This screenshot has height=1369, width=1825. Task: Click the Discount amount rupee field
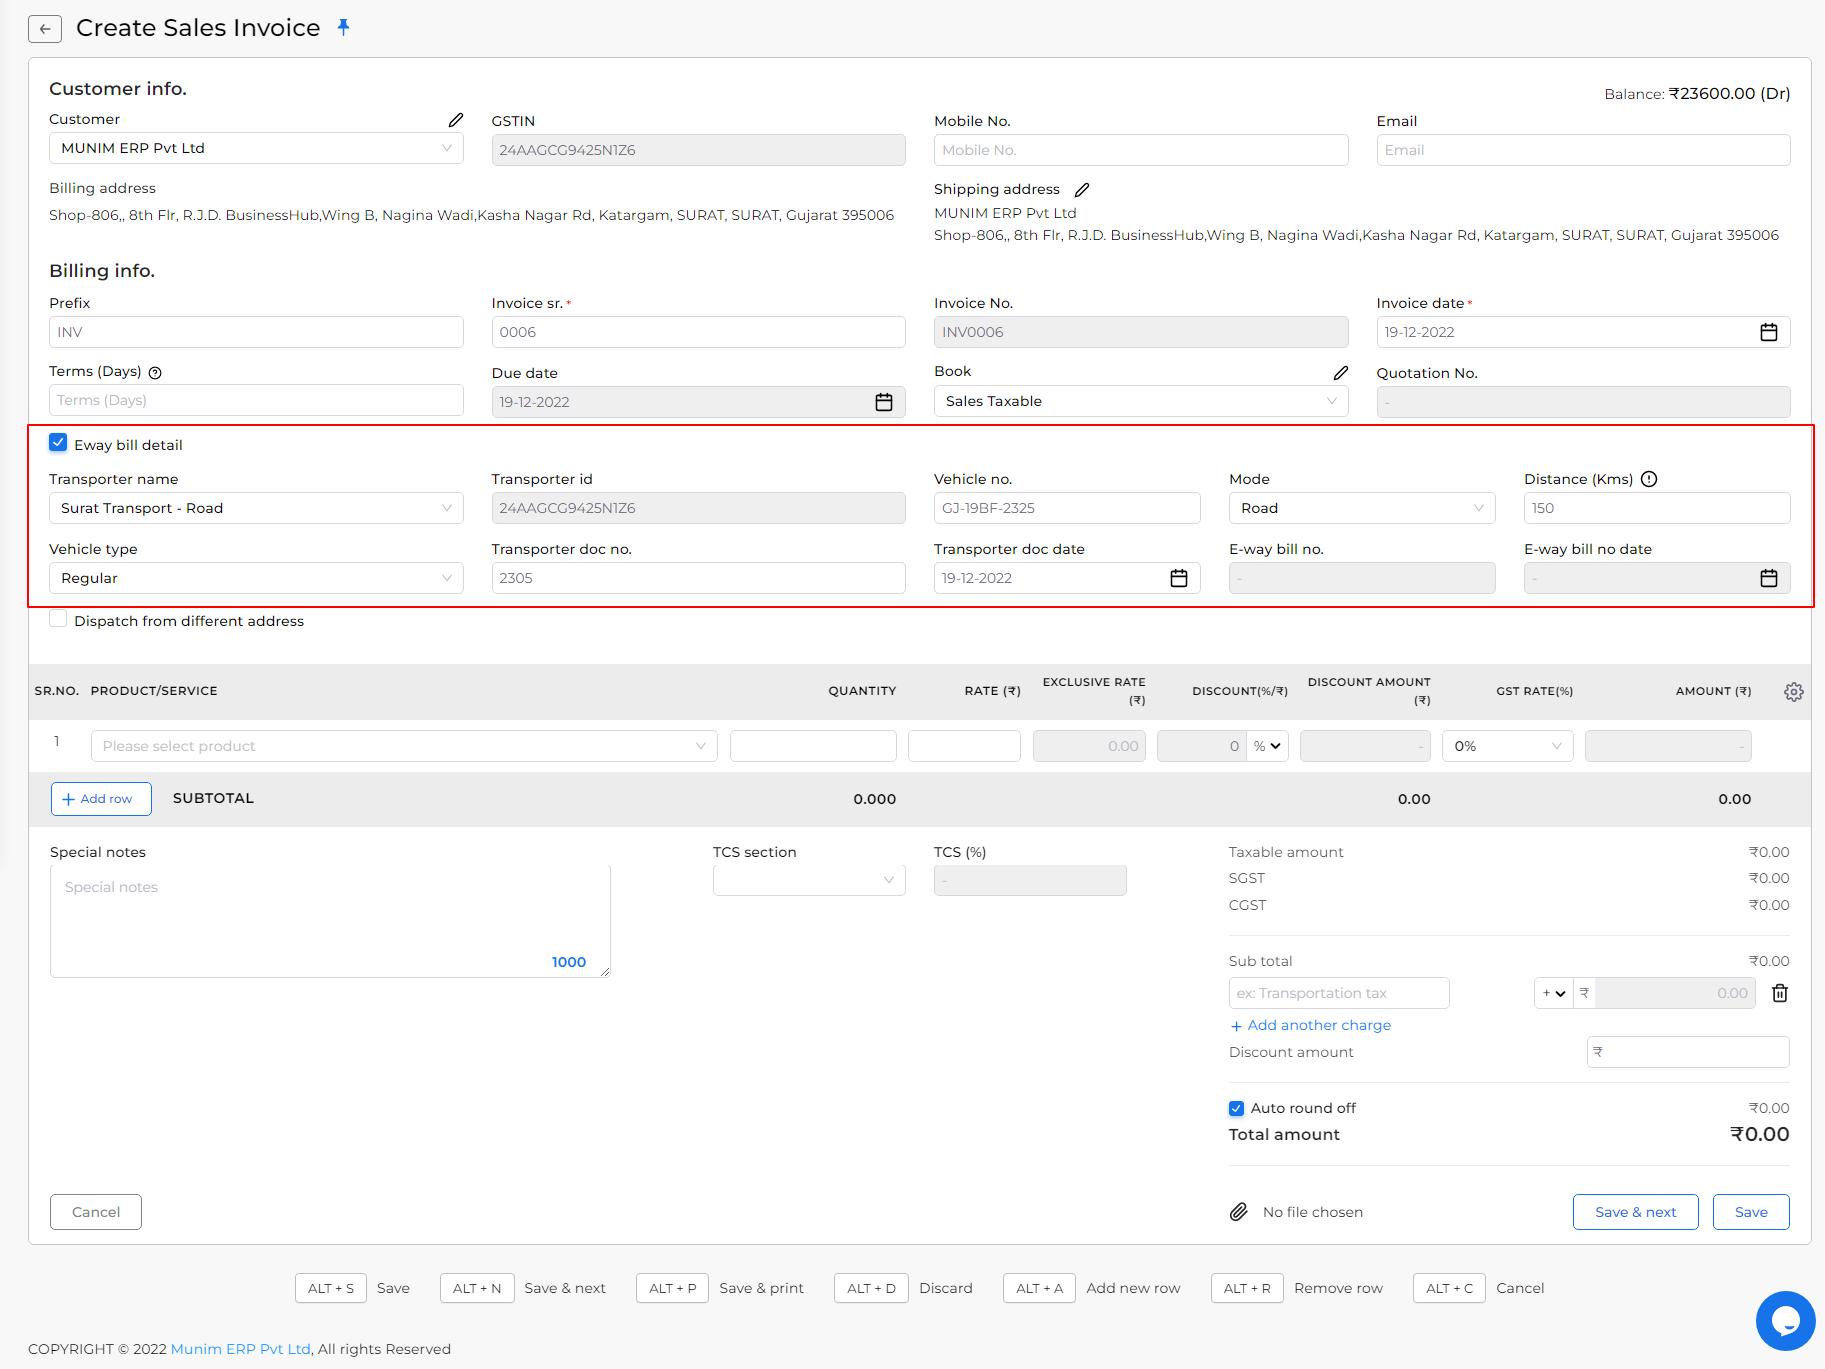tap(1688, 1052)
